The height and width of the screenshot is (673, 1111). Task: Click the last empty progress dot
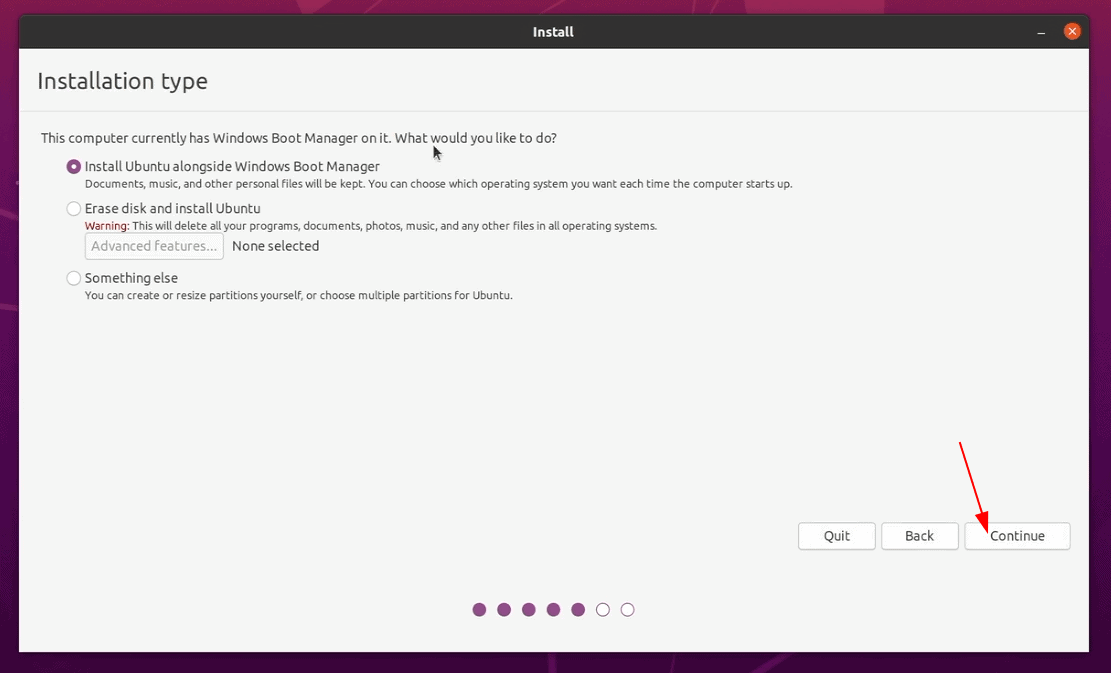click(627, 609)
